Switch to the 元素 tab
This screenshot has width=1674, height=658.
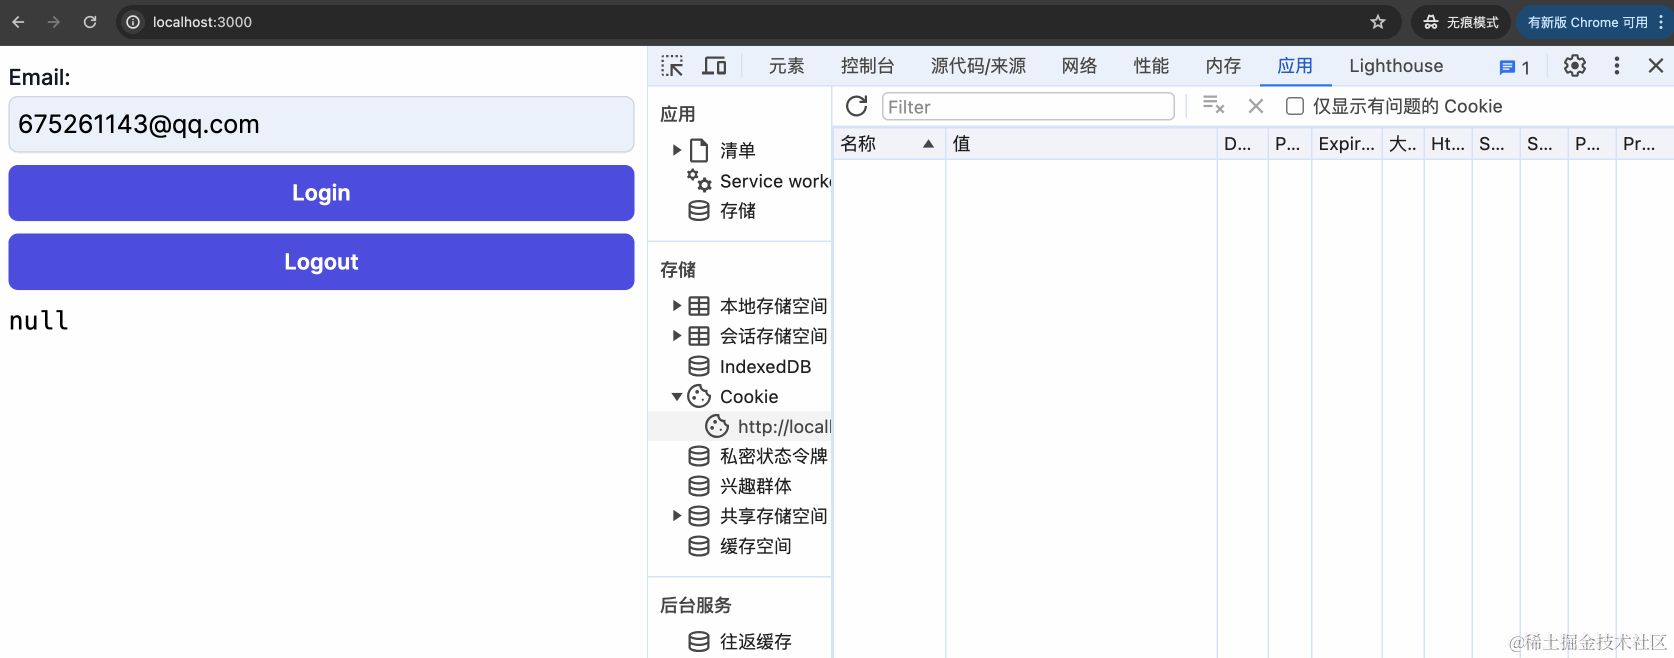786,66
